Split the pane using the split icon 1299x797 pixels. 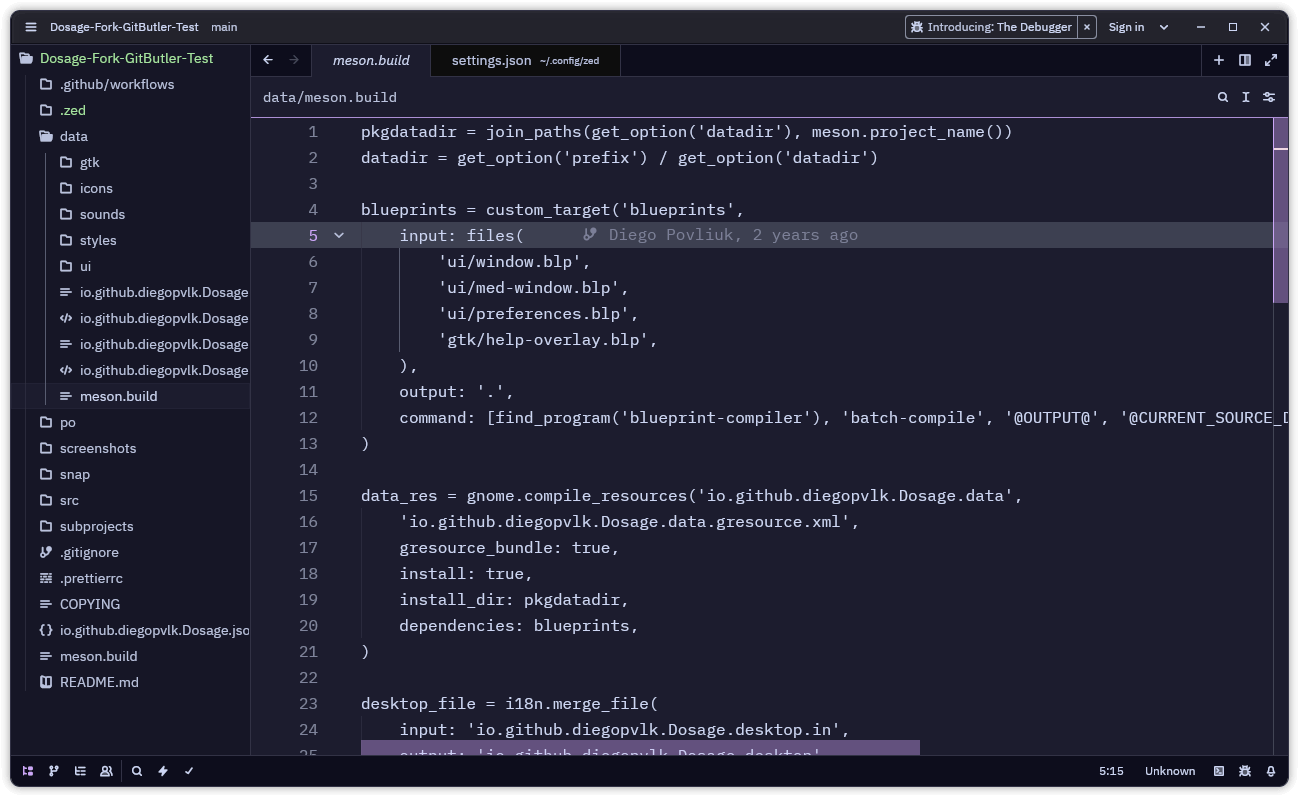tap(1244, 60)
